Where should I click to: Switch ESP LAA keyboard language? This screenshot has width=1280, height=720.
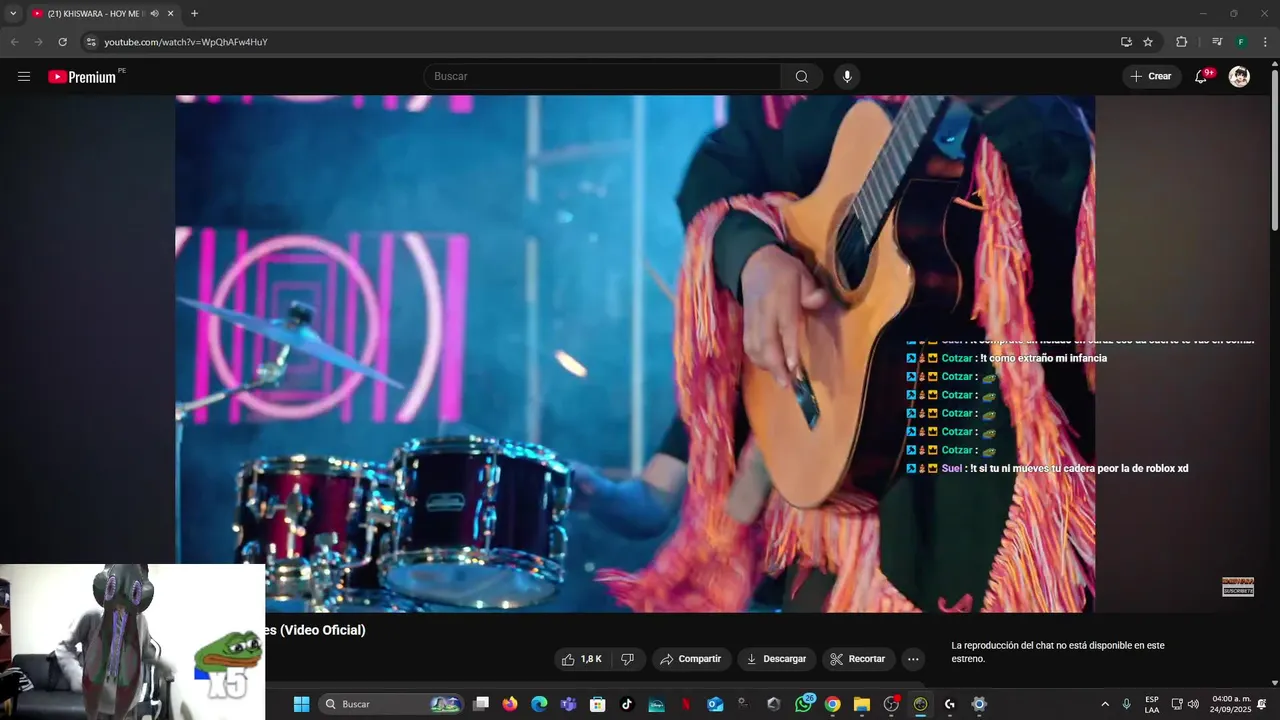1152,704
